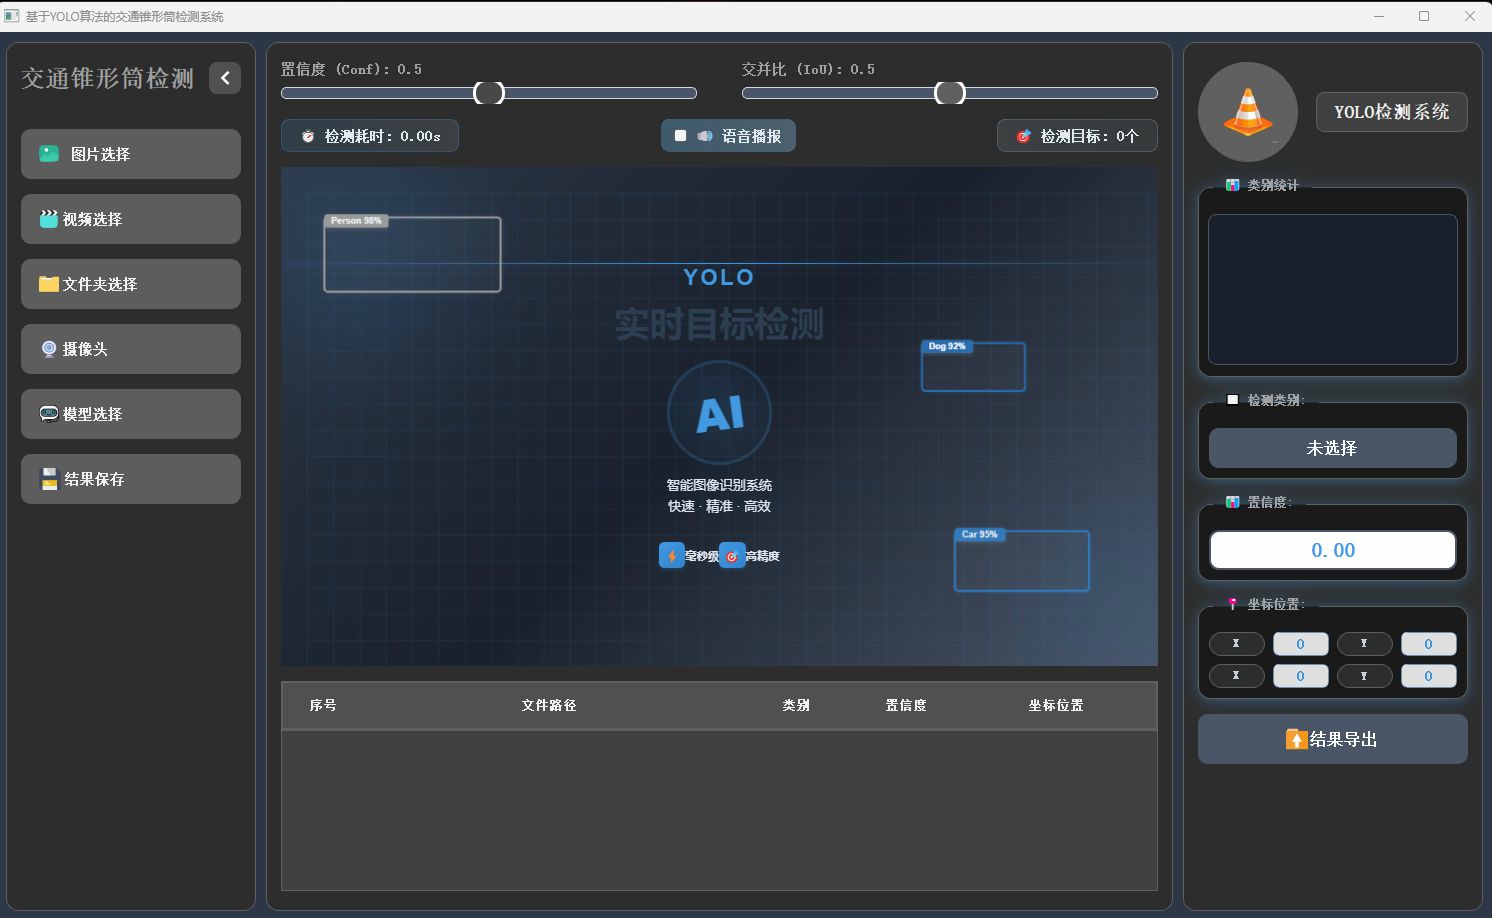The width and height of the screenshot is (1492, 918).
Task: Click the 坐标位置: group title
Action: click(1275, 604)
